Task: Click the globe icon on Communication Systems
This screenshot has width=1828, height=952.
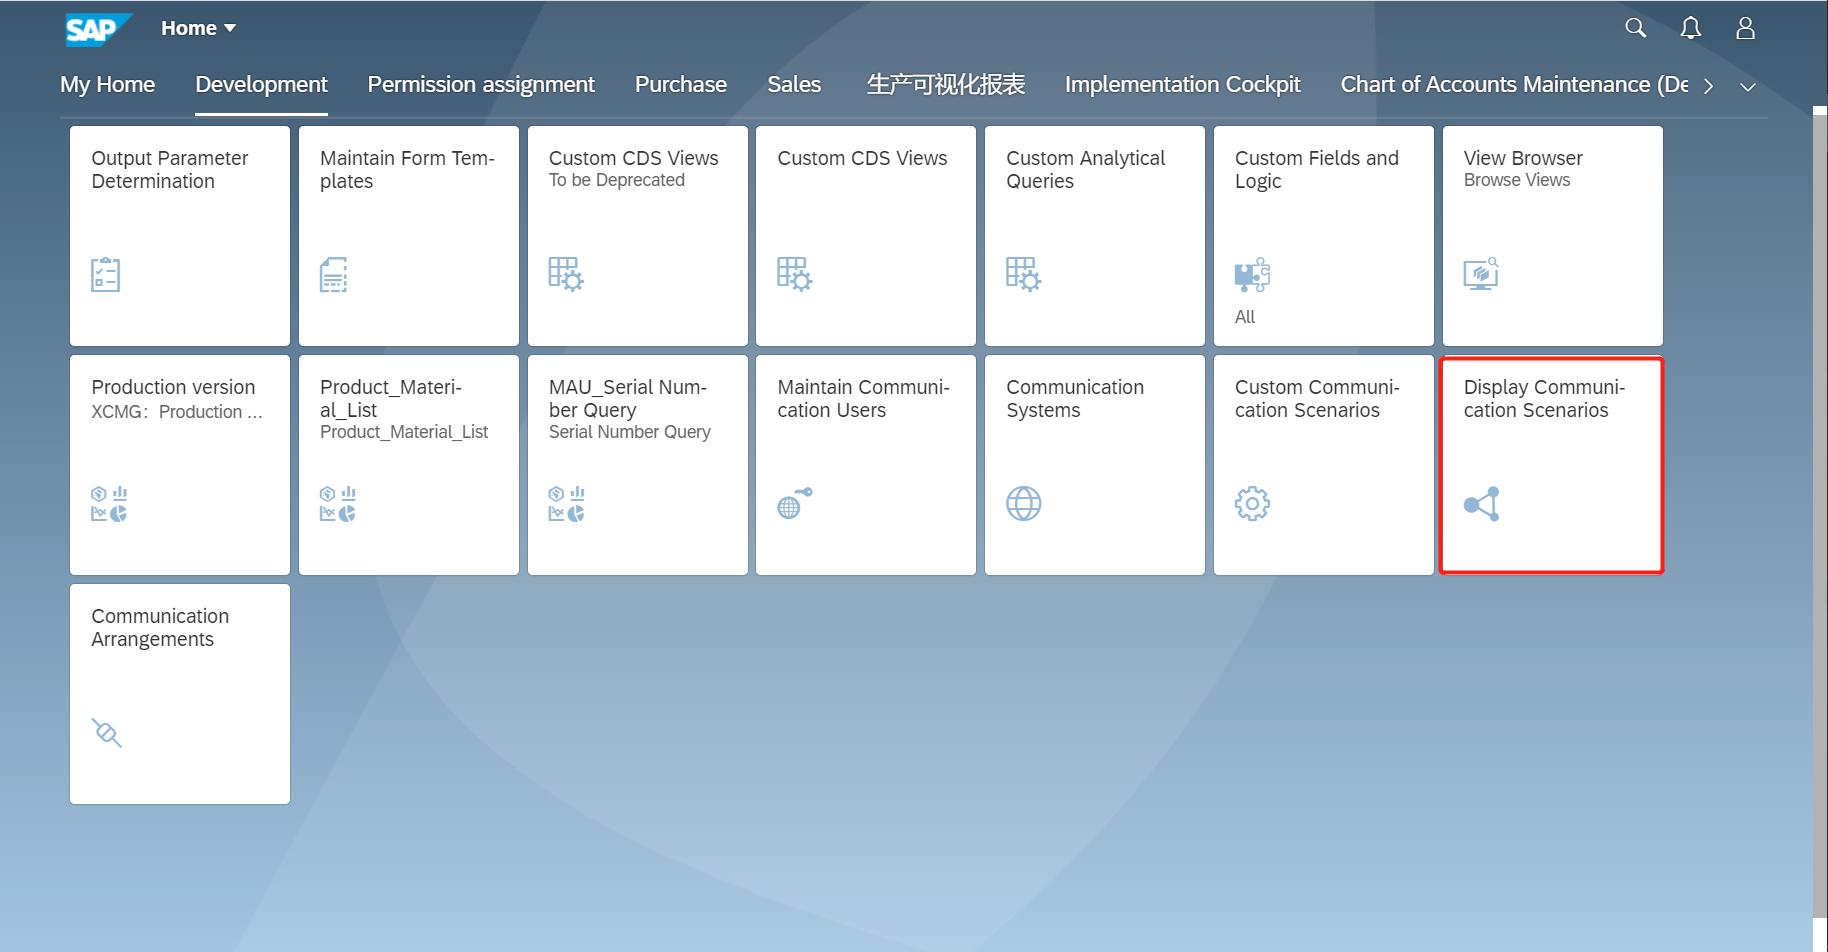Action: 1023,503
